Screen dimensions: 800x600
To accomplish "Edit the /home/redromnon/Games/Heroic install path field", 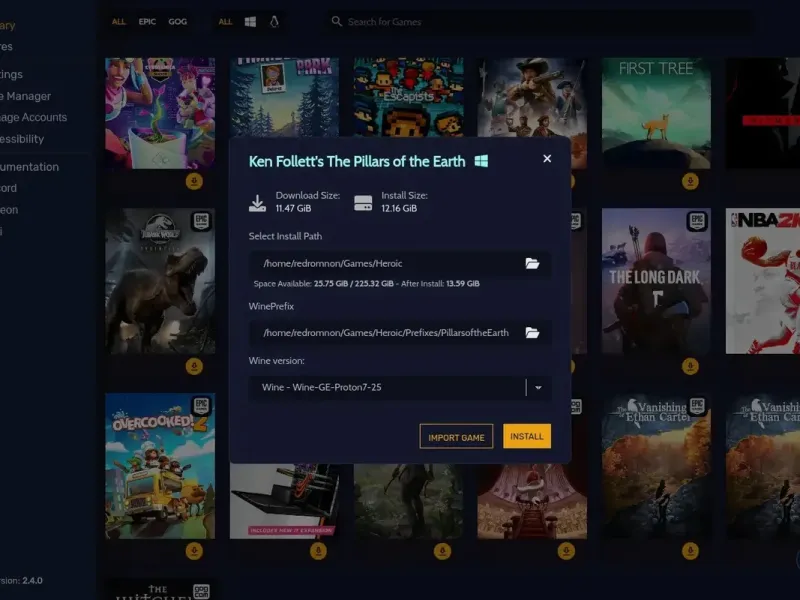I will (400, 264).
